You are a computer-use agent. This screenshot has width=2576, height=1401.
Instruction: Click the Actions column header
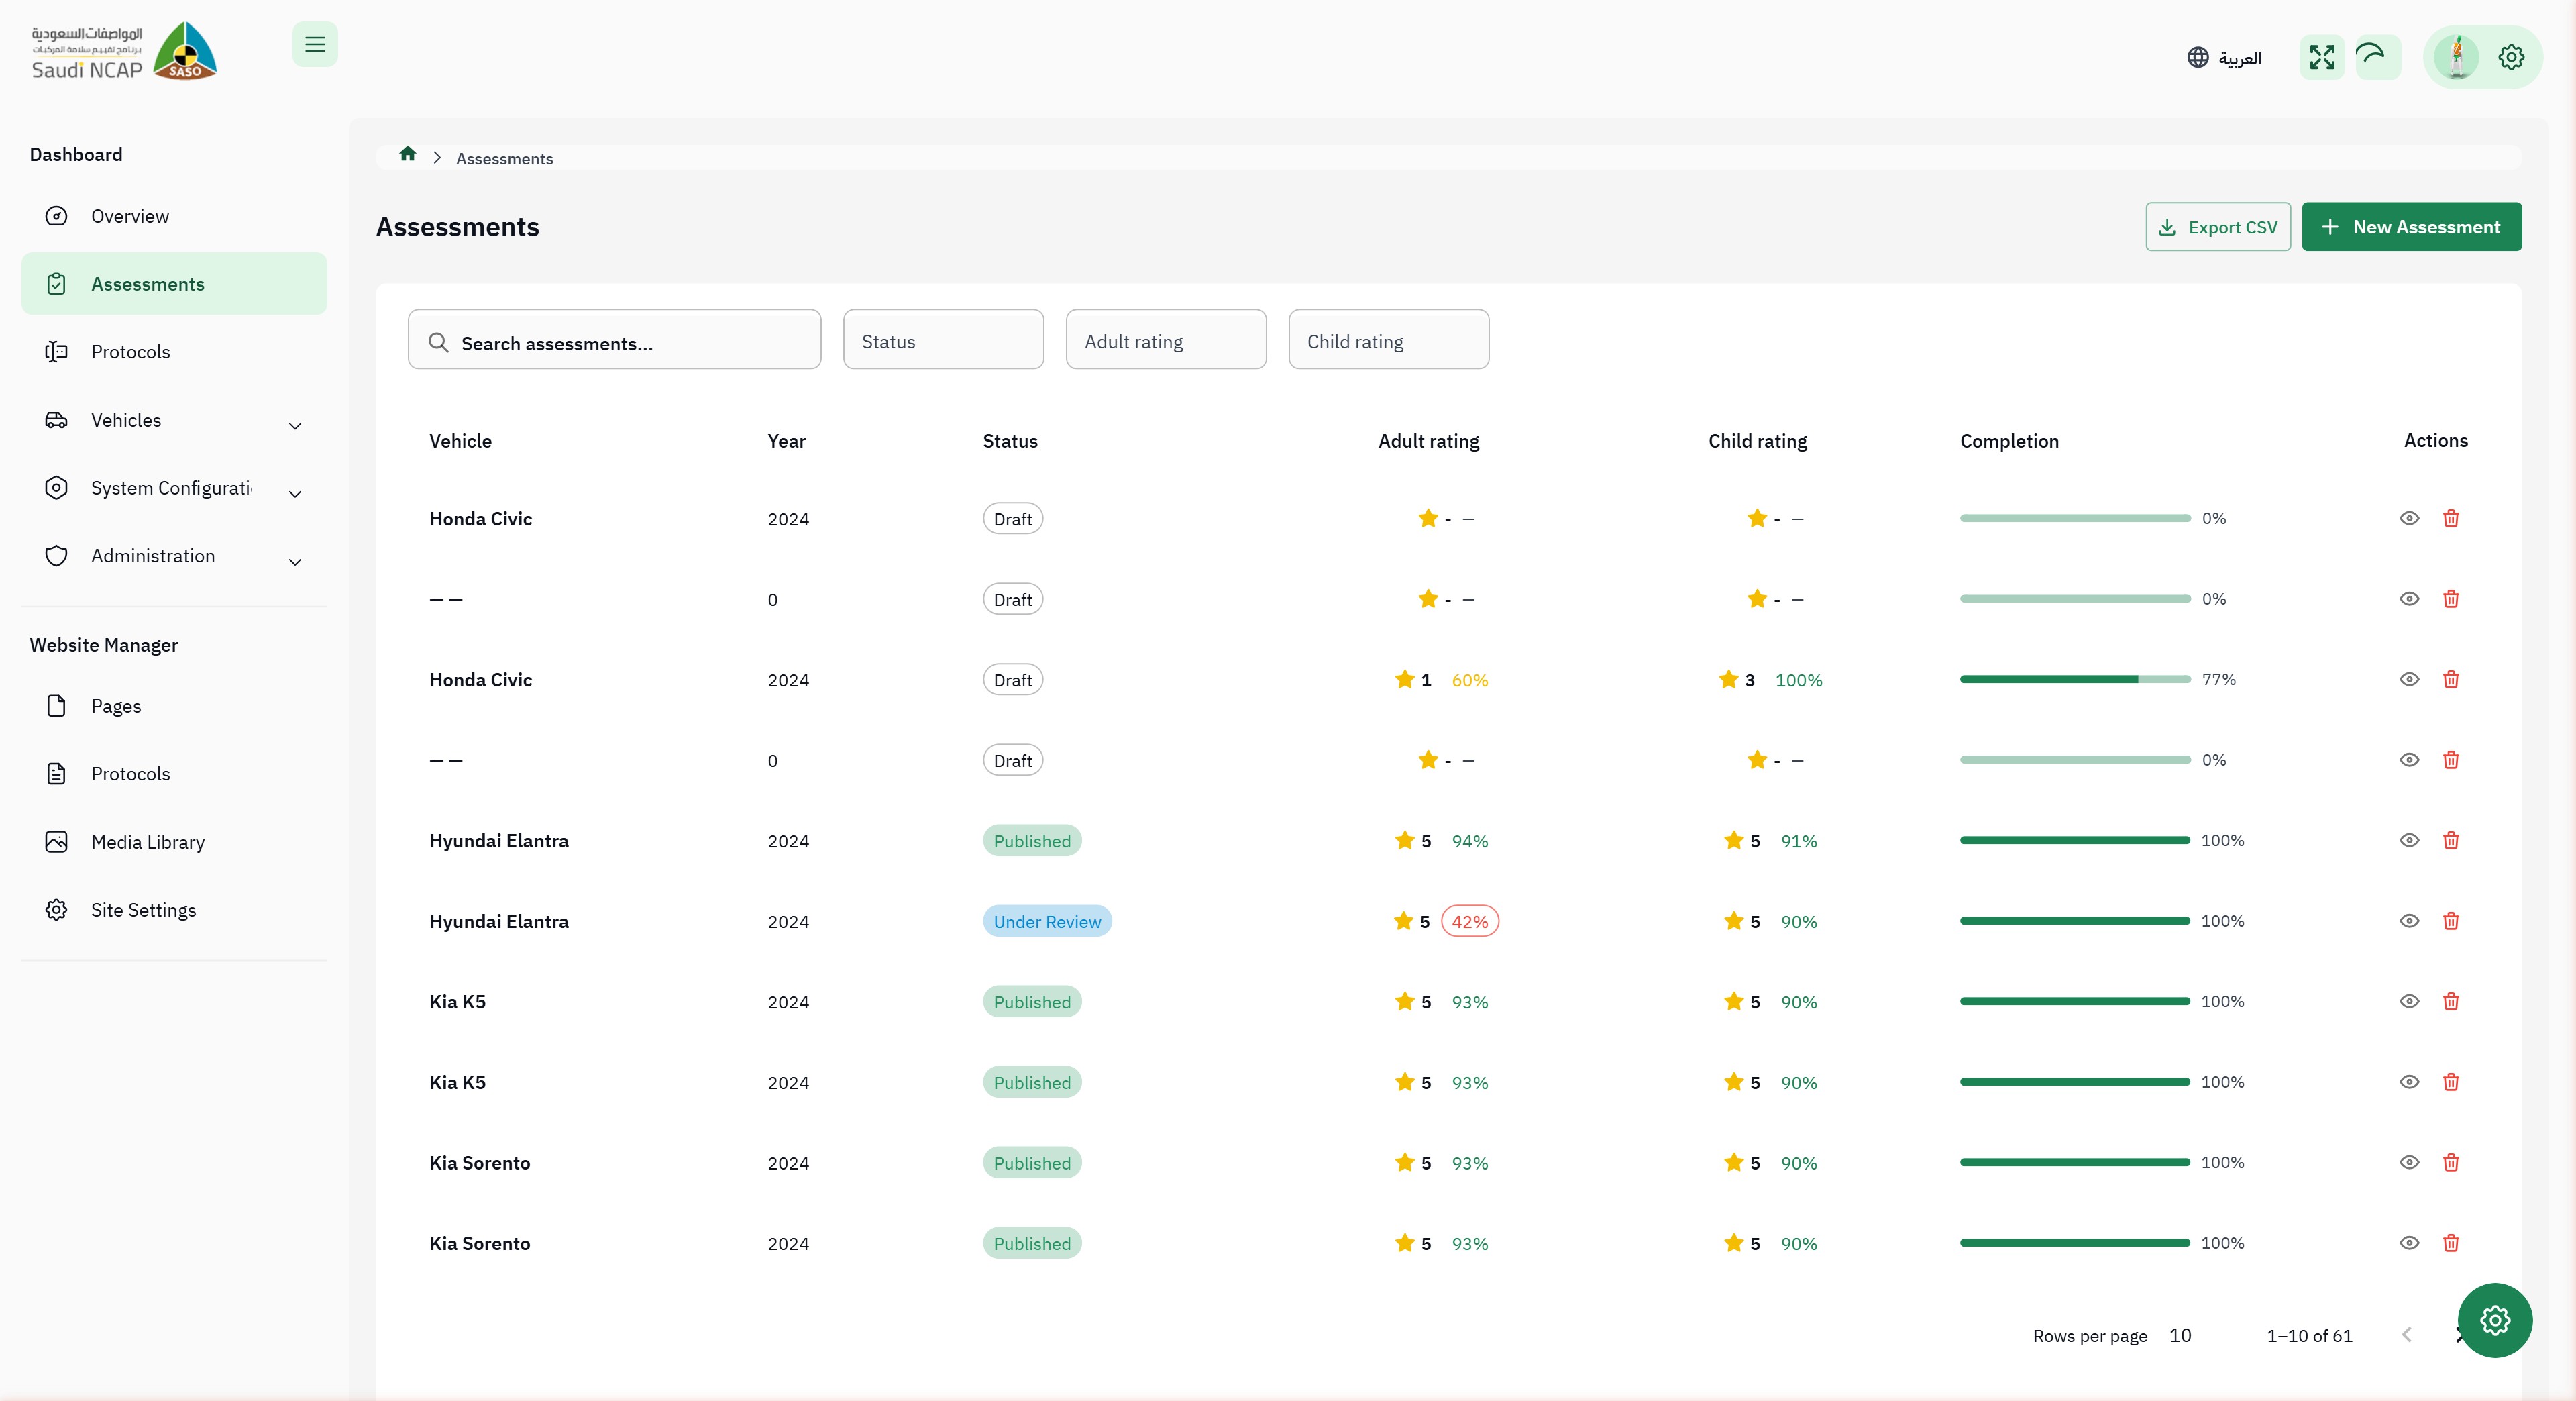[x=2435, y=441]
